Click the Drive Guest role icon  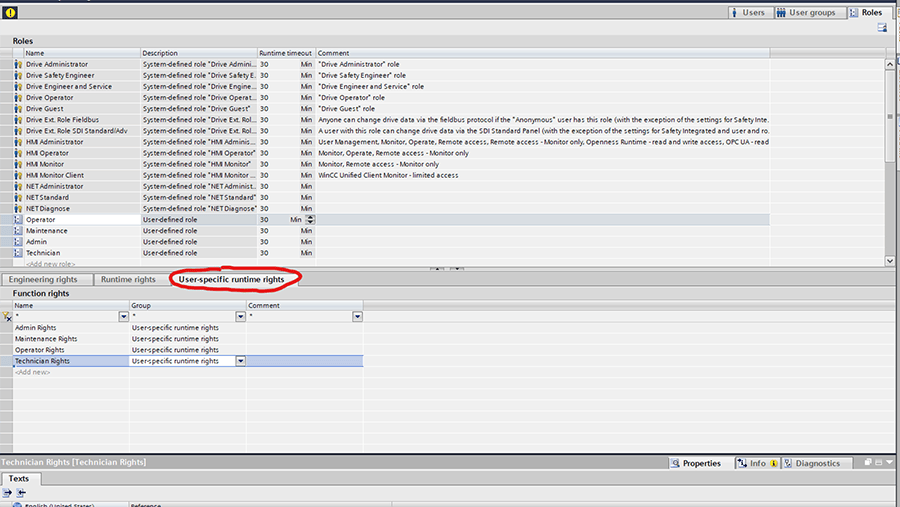coord(18,109)
